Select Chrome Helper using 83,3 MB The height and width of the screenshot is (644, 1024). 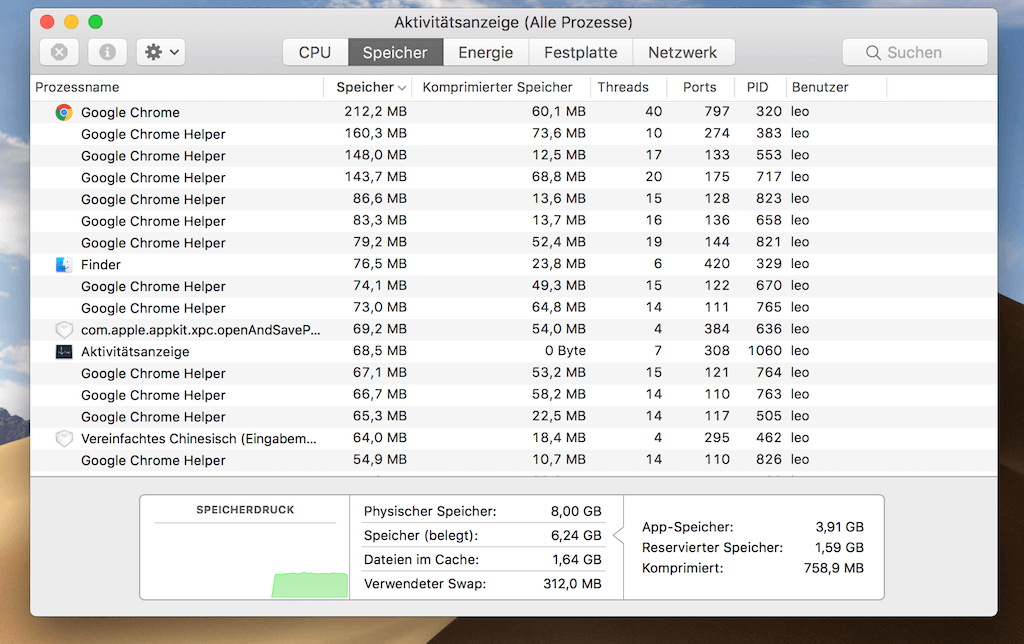click(153, 221)
